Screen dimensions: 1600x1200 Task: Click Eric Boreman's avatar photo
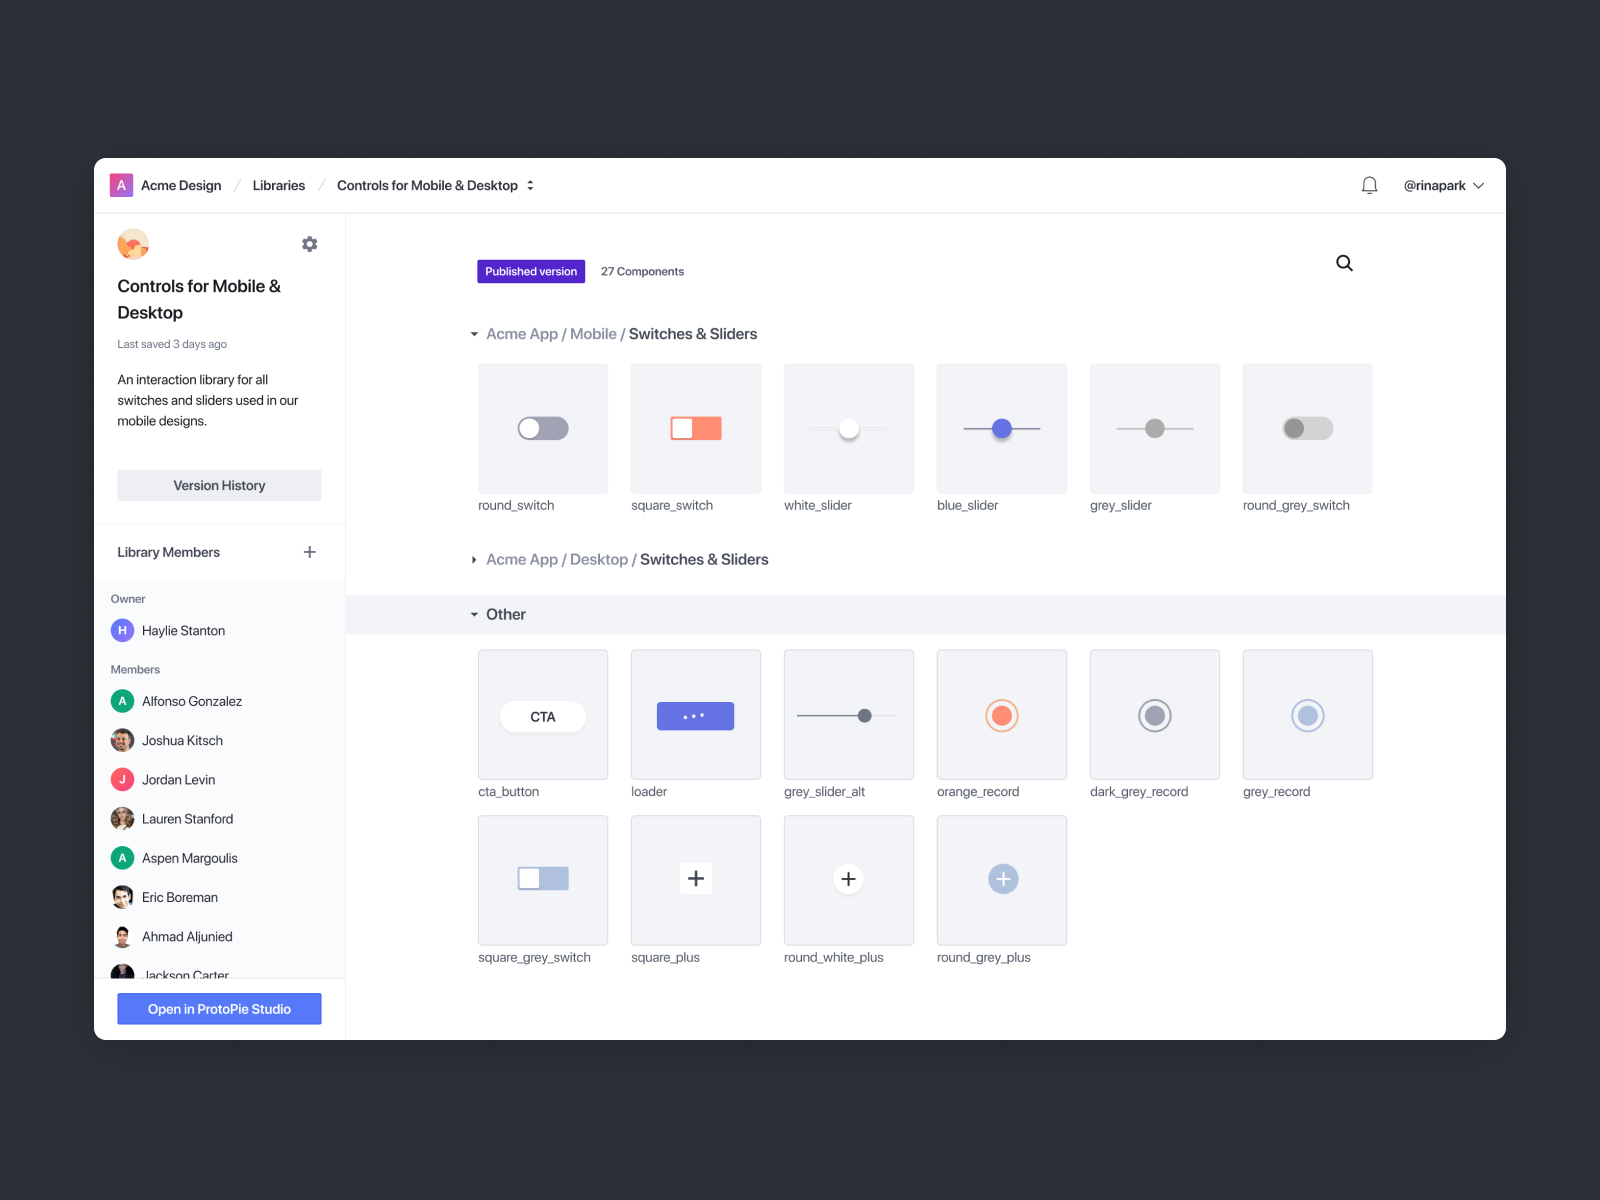(x=122, y=897)
